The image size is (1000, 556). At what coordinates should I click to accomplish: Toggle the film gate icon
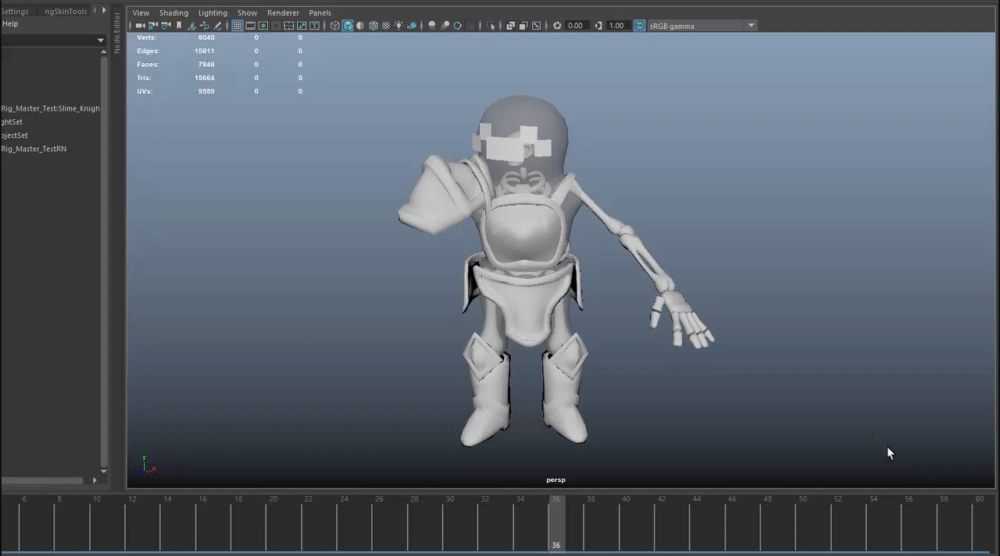[x=250, y=26]
